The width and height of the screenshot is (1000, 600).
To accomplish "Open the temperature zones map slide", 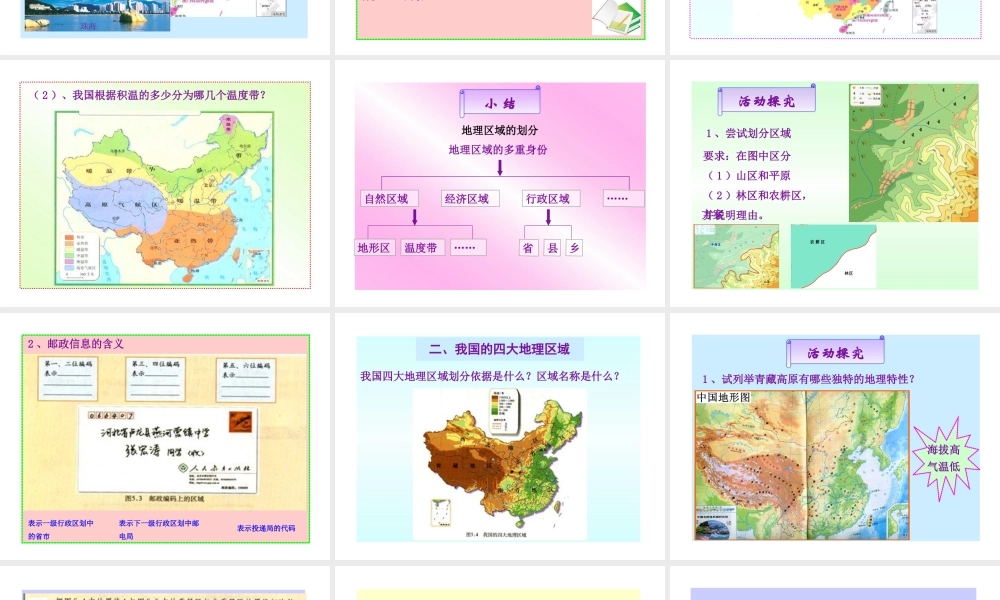I will tap(165, 185).
